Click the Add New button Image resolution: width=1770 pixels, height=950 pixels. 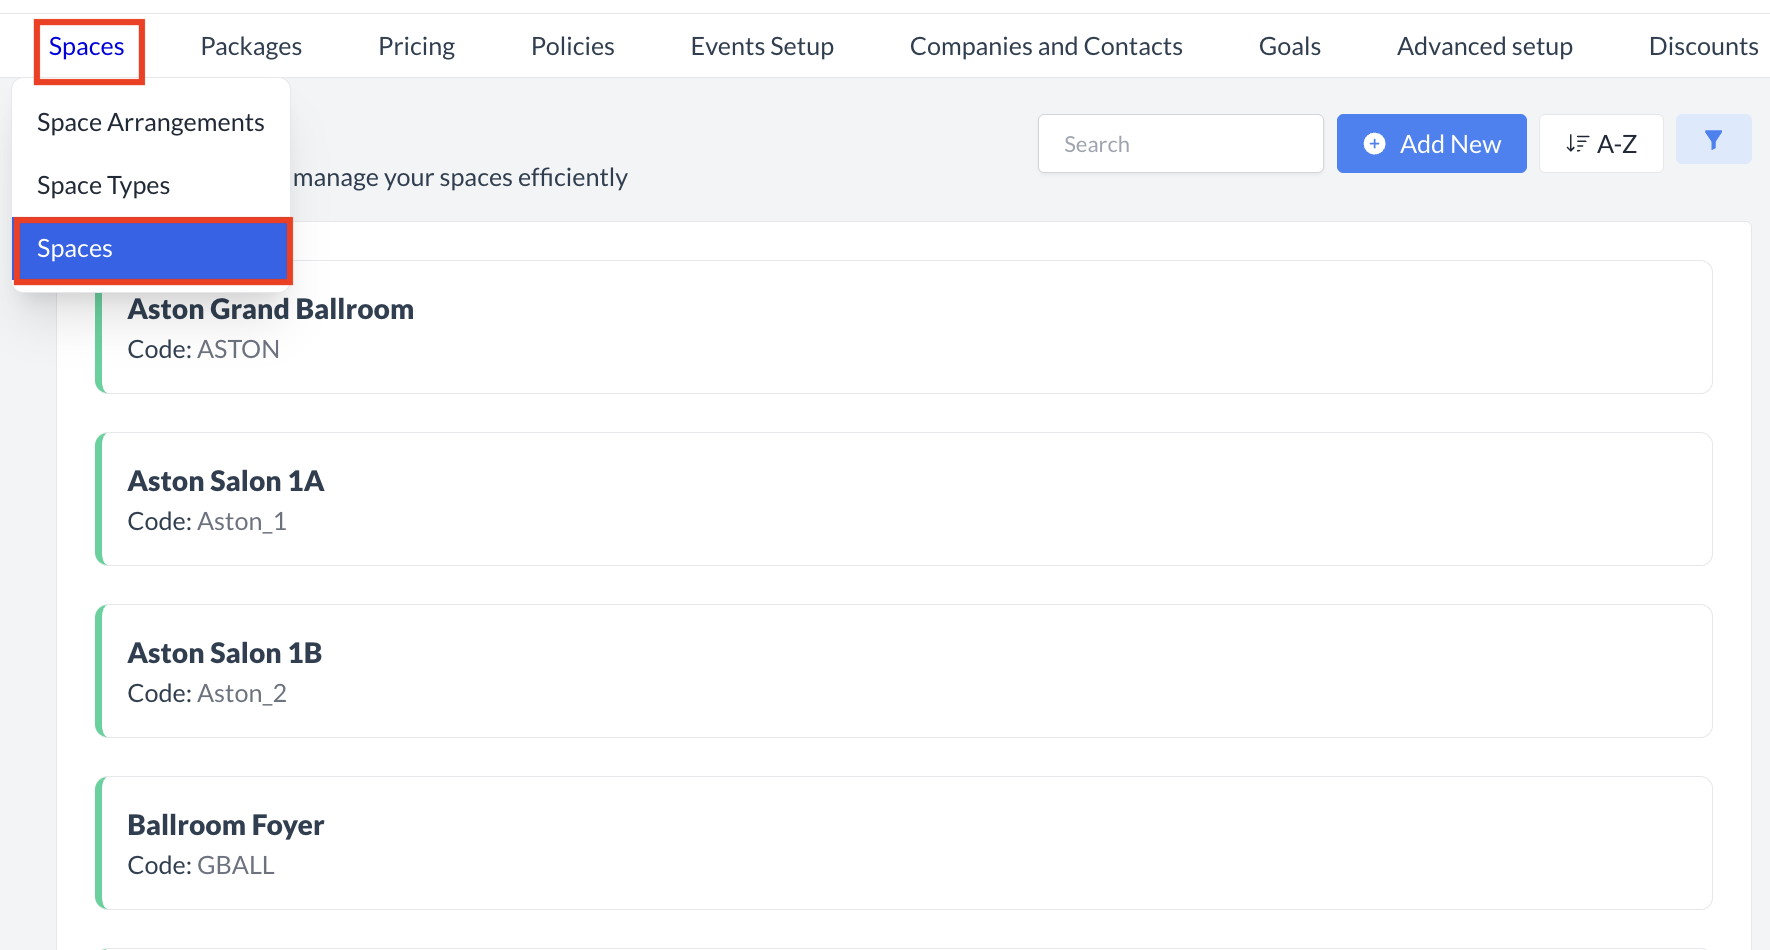tap(1431, 144)
